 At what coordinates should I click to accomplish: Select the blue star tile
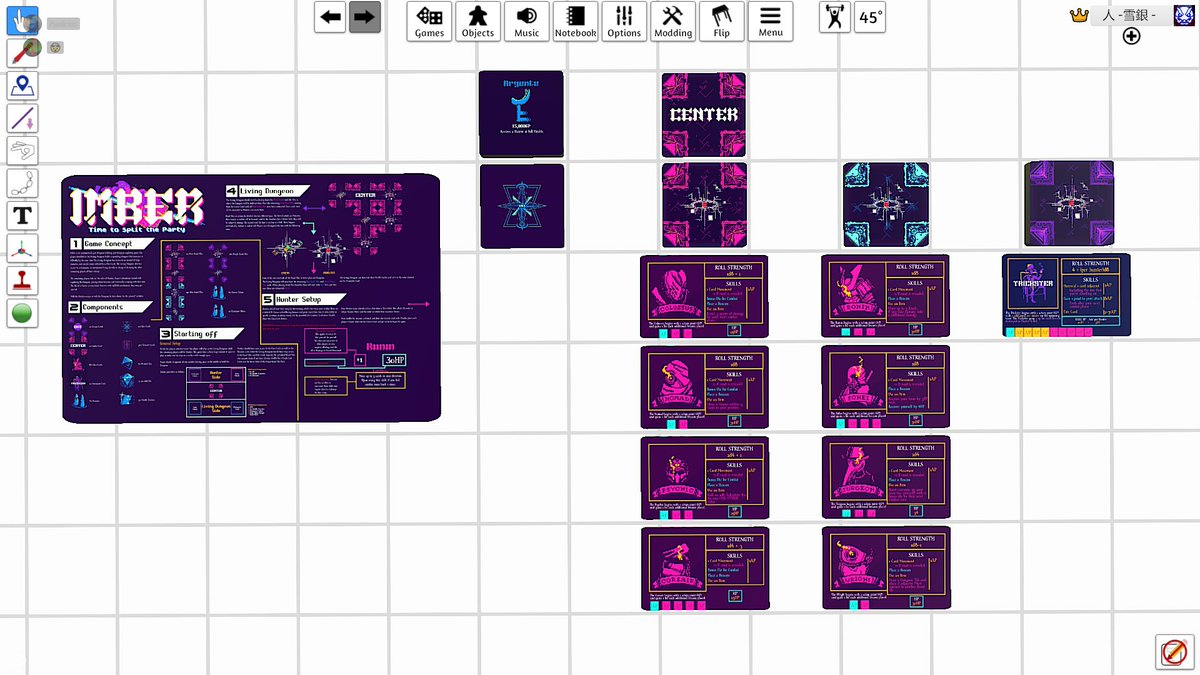(x=522, y=206)
